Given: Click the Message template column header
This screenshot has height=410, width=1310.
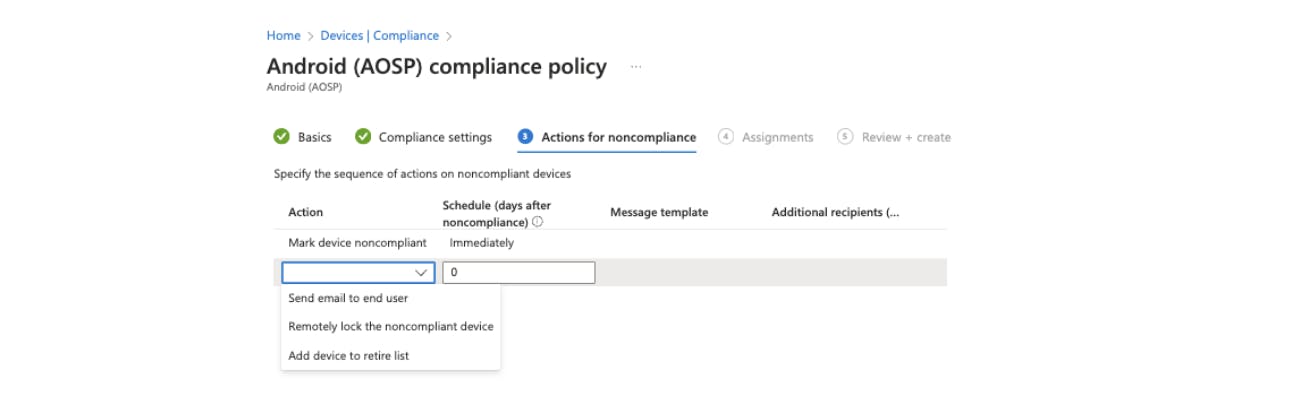Looking at the screenshot, I should pos(659,212).
